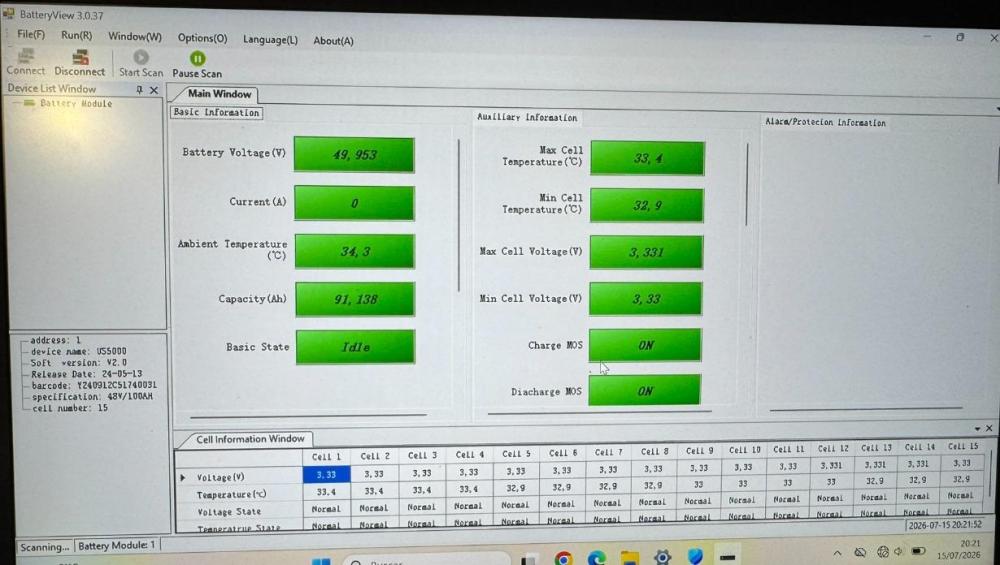Click the green Pause Scan icon
Image resolution: width=1000 pixels, height=565 pixels.
(198, 59)
